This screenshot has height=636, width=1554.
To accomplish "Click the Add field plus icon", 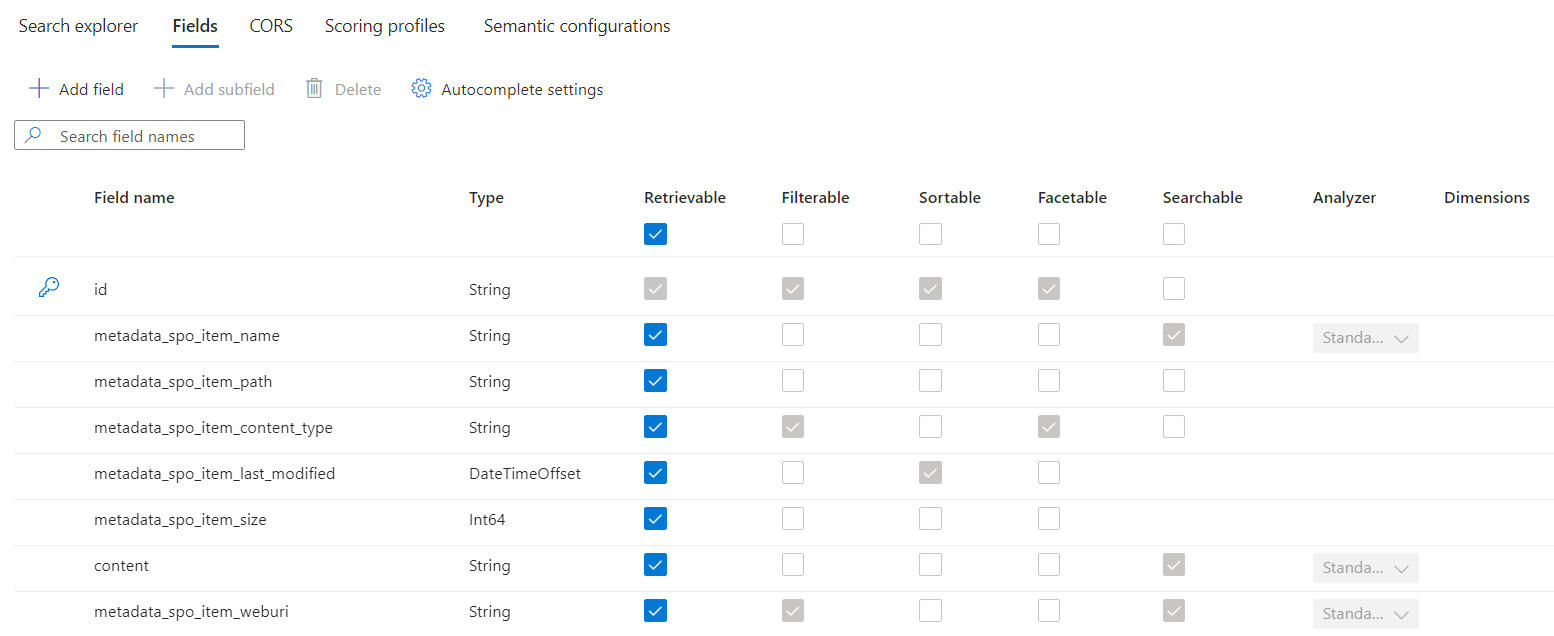I will coord(39,88).
